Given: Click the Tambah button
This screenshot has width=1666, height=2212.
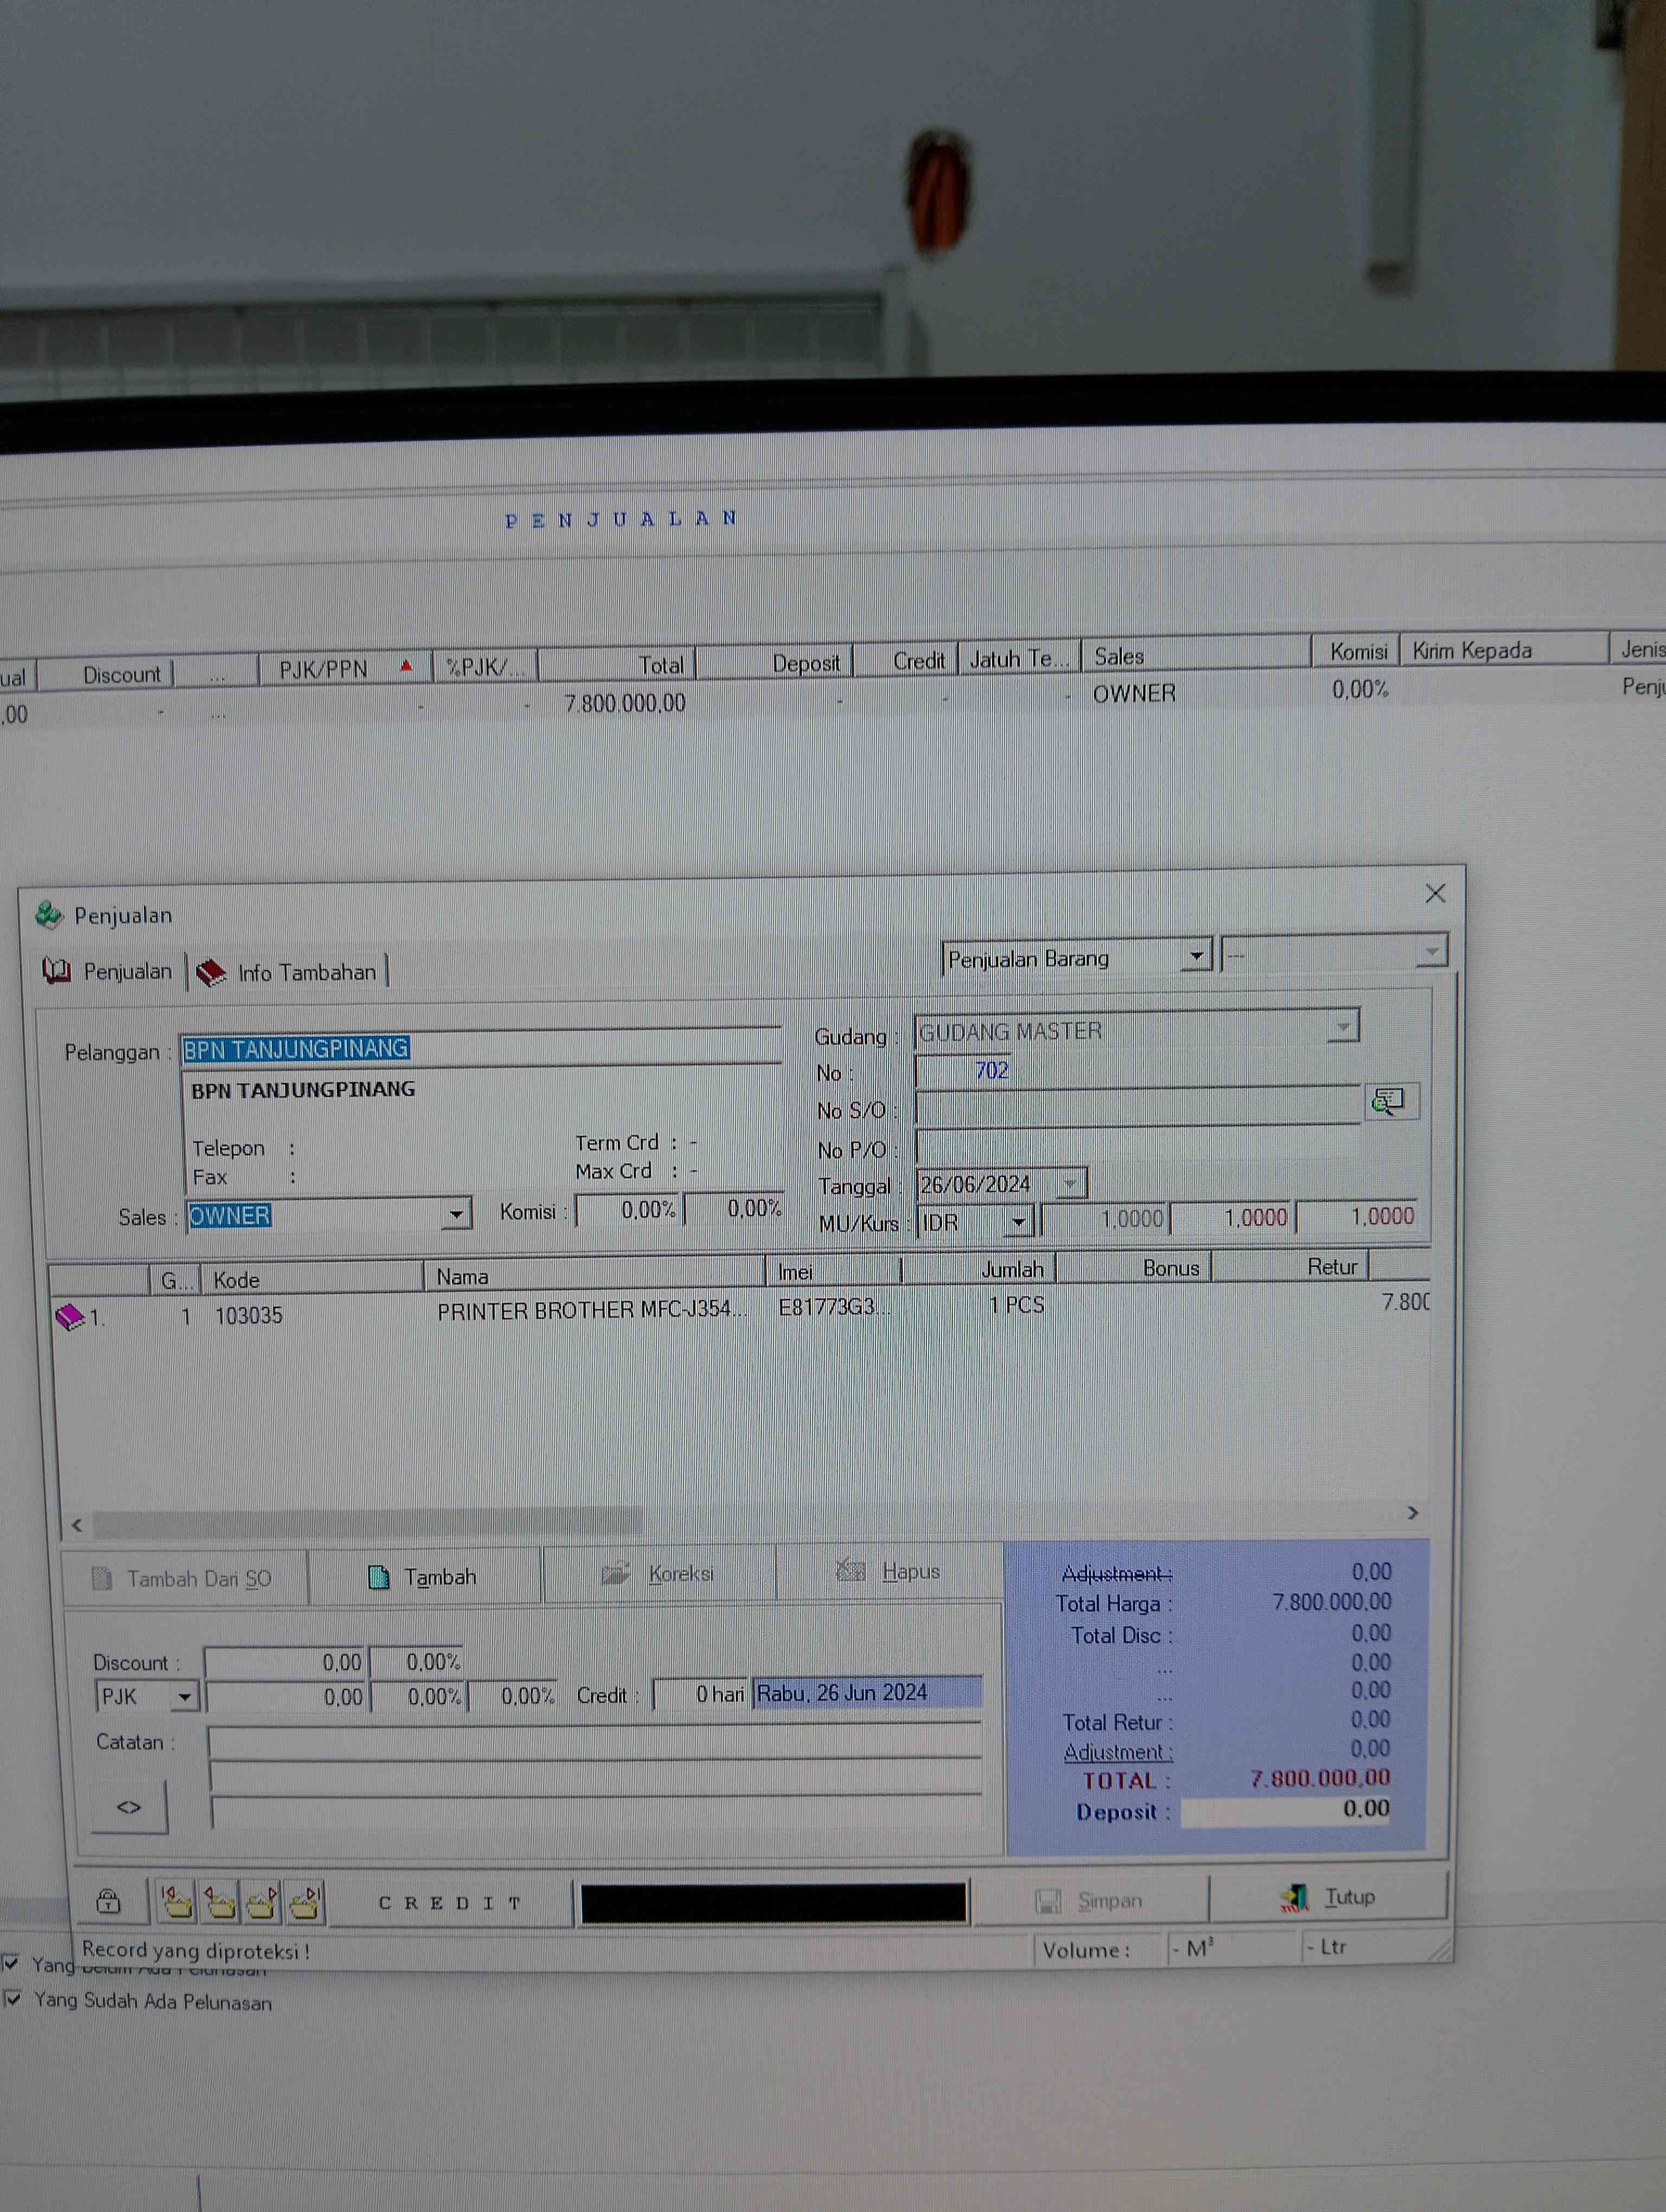Looking at the screenshot, I should [424, 1577].
